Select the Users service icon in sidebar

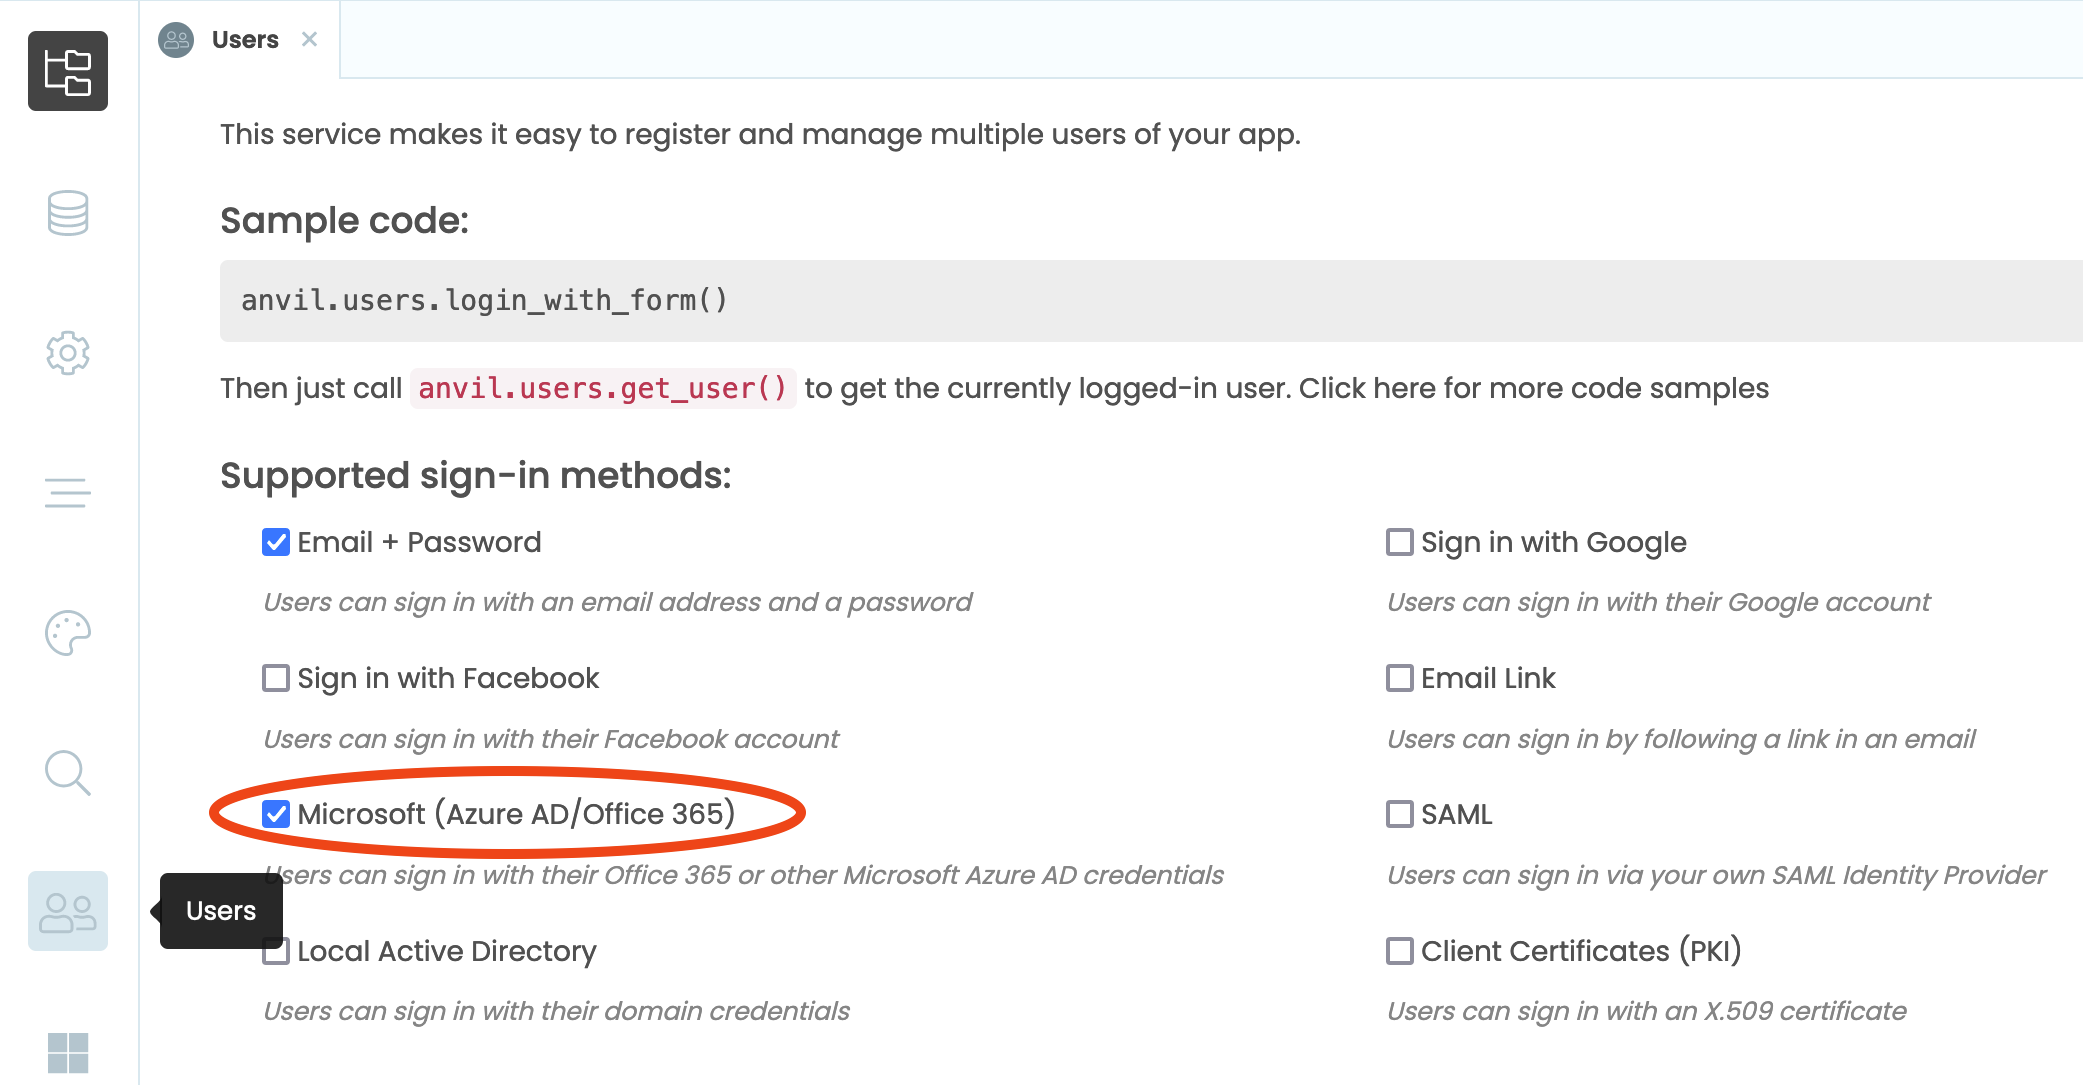[67, 911]
